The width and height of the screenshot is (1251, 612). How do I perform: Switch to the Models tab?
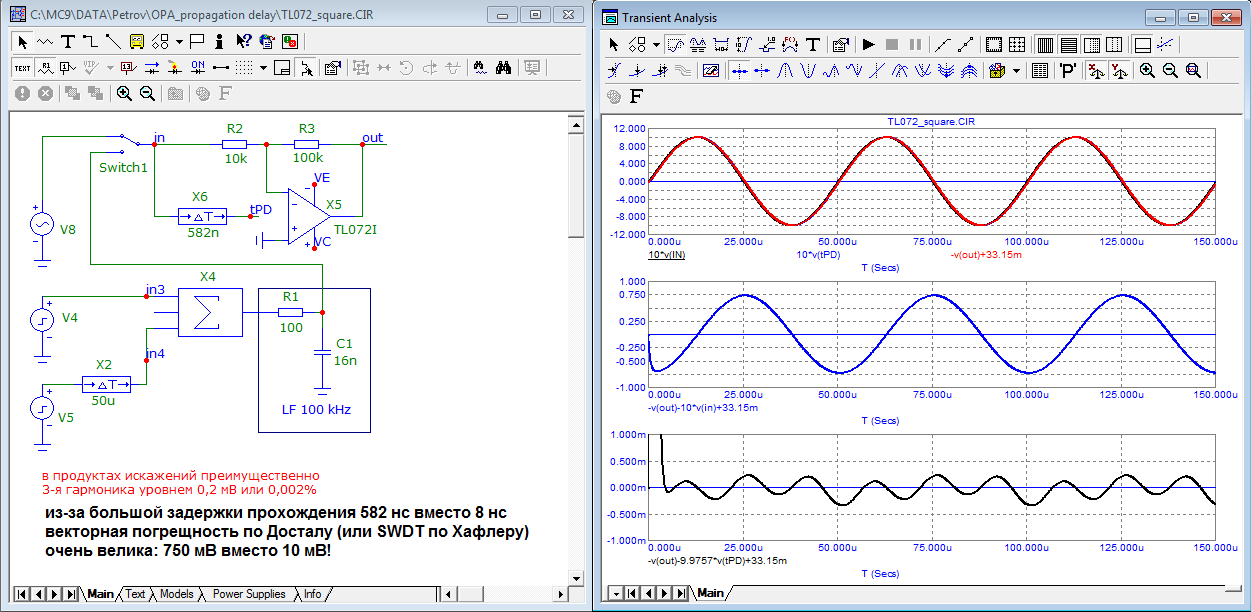(x=176, y=594)
